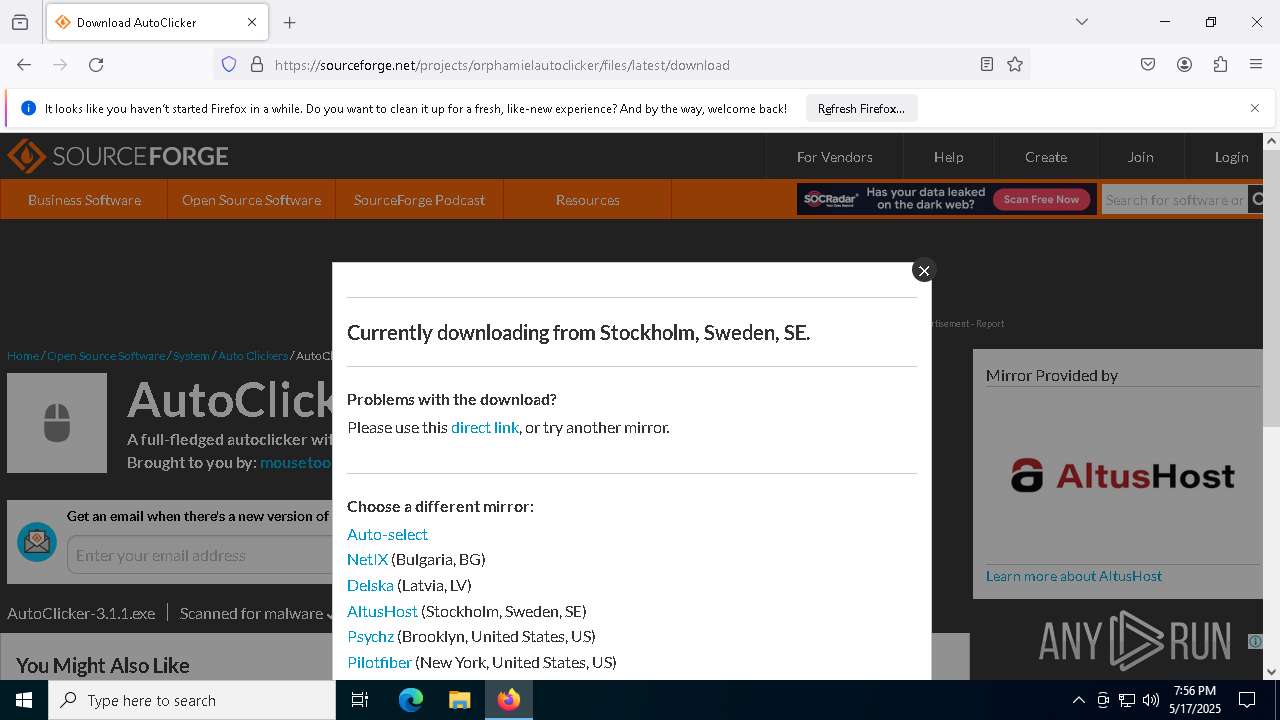Viewport: 1280px width, 720px height.
Task: Select Delska Latvia mirror
Action: (x=370, y=585)
